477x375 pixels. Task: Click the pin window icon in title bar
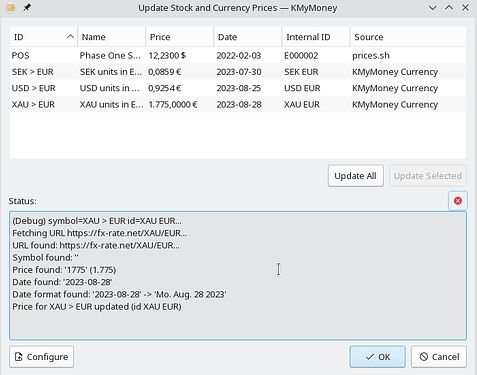point(27,7)
